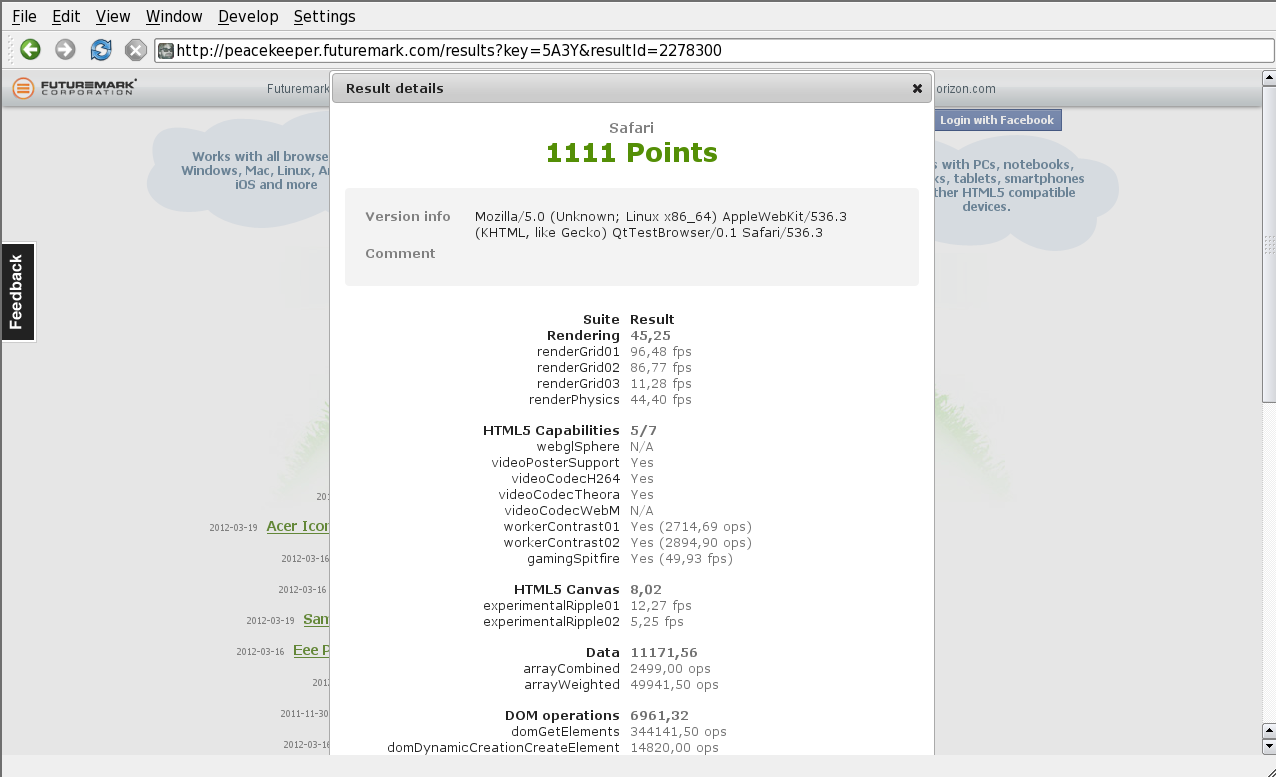Viewport: 1276px width, 777px height.
Task: Click the Safari browser name heading
Action: coord(632,127)
